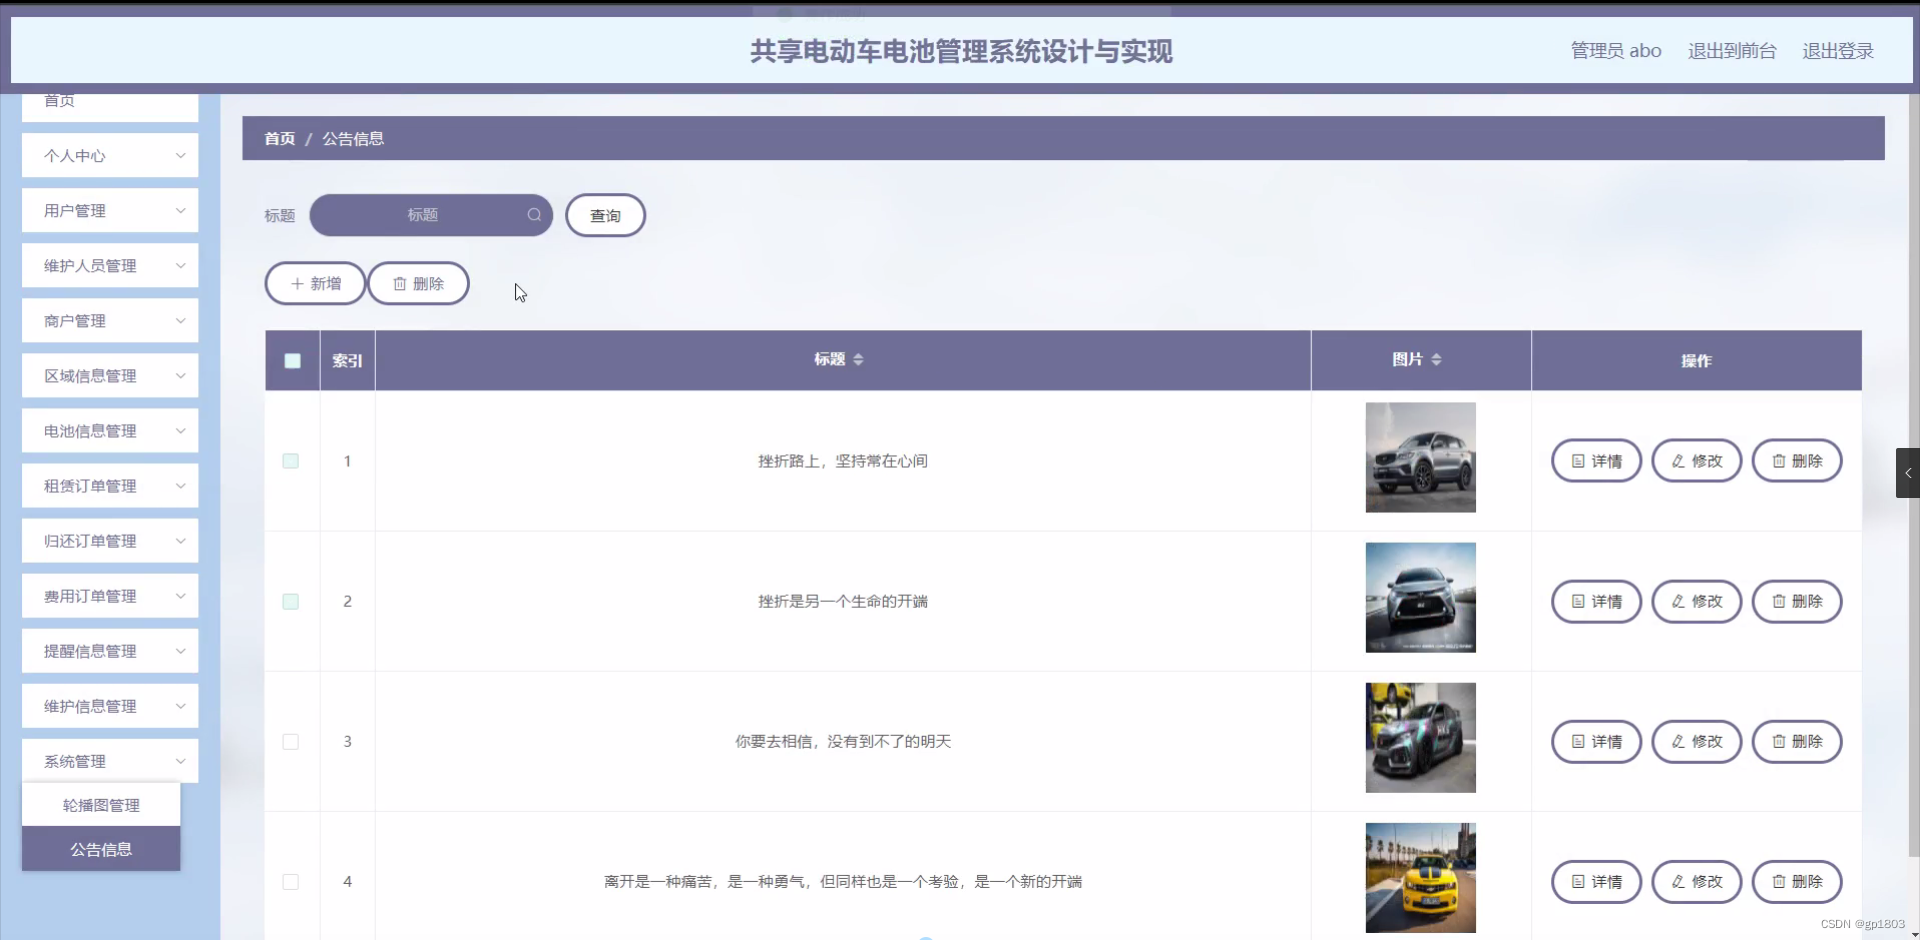The height and width of the screenshot is (940, 1920).
Task: Click the trash icon on 删除 button
Action: [x=401, y=283]
